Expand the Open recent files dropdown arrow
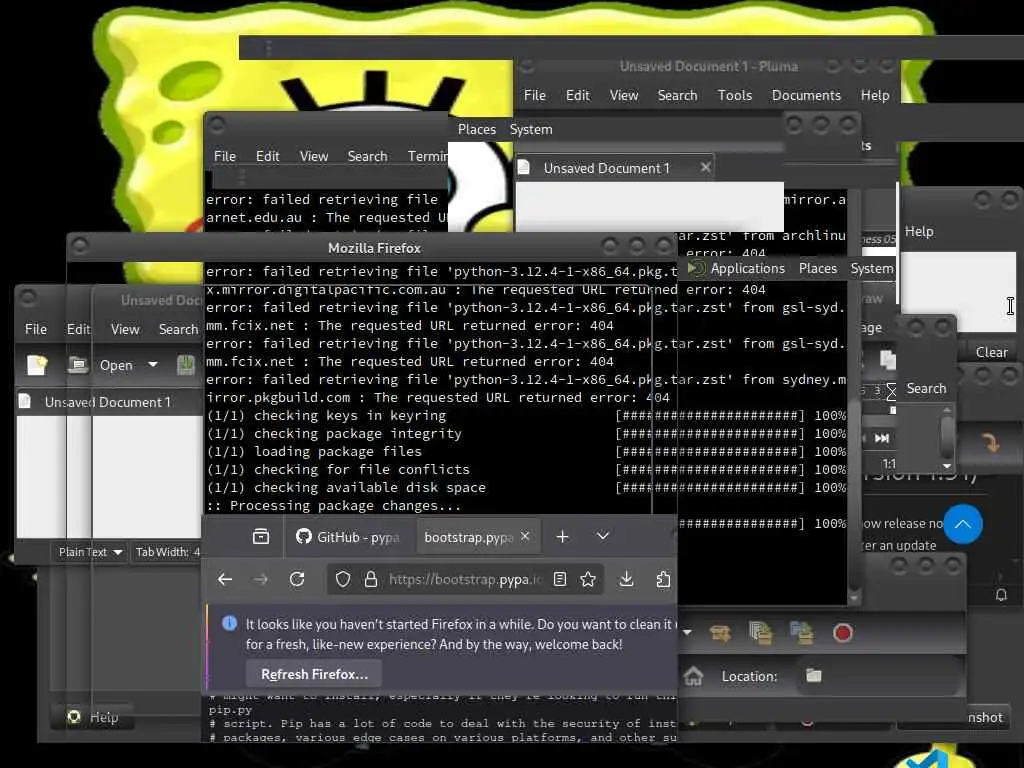Screen dimensions: 1024x768 point(153,364)
